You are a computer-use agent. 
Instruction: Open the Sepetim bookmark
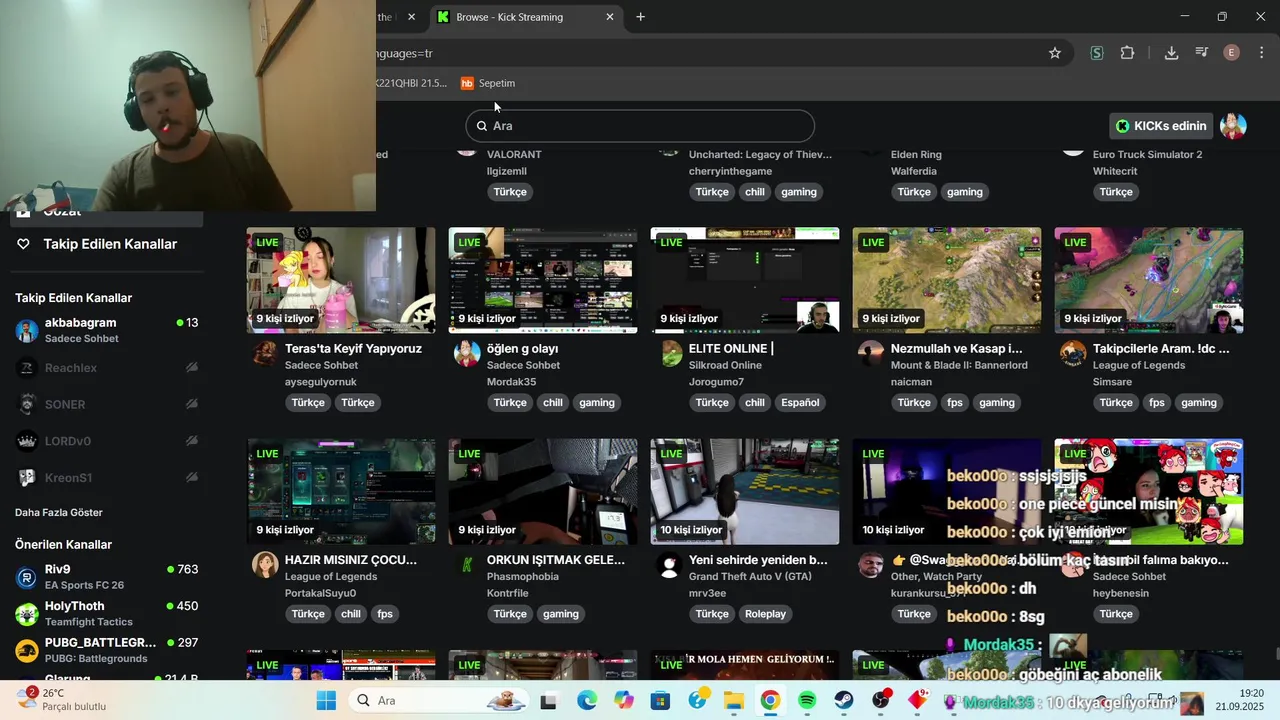488,83
